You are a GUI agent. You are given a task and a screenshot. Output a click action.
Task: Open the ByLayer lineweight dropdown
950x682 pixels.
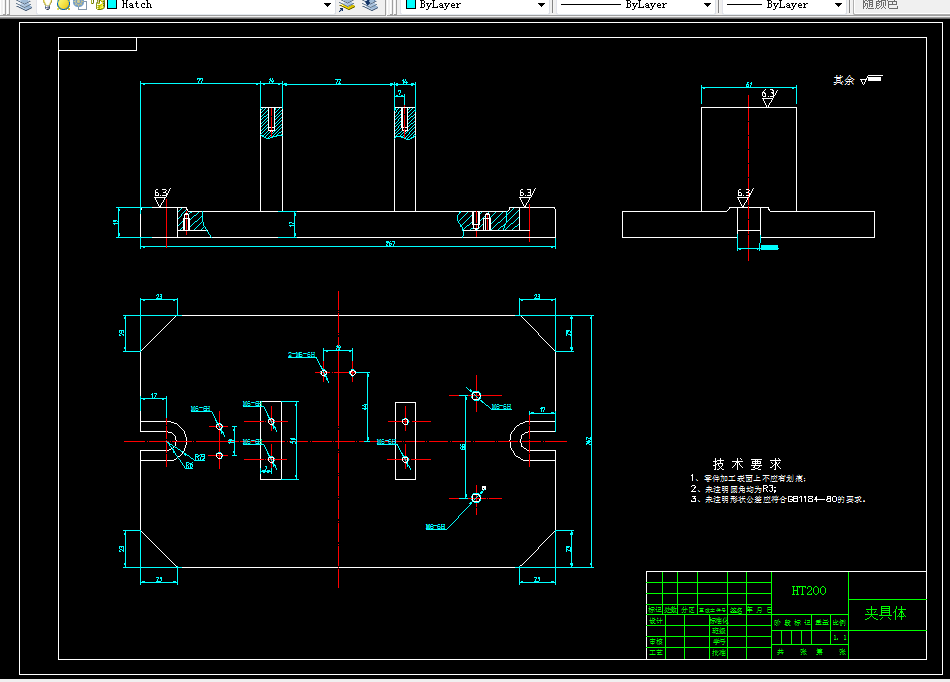point(839,5)
